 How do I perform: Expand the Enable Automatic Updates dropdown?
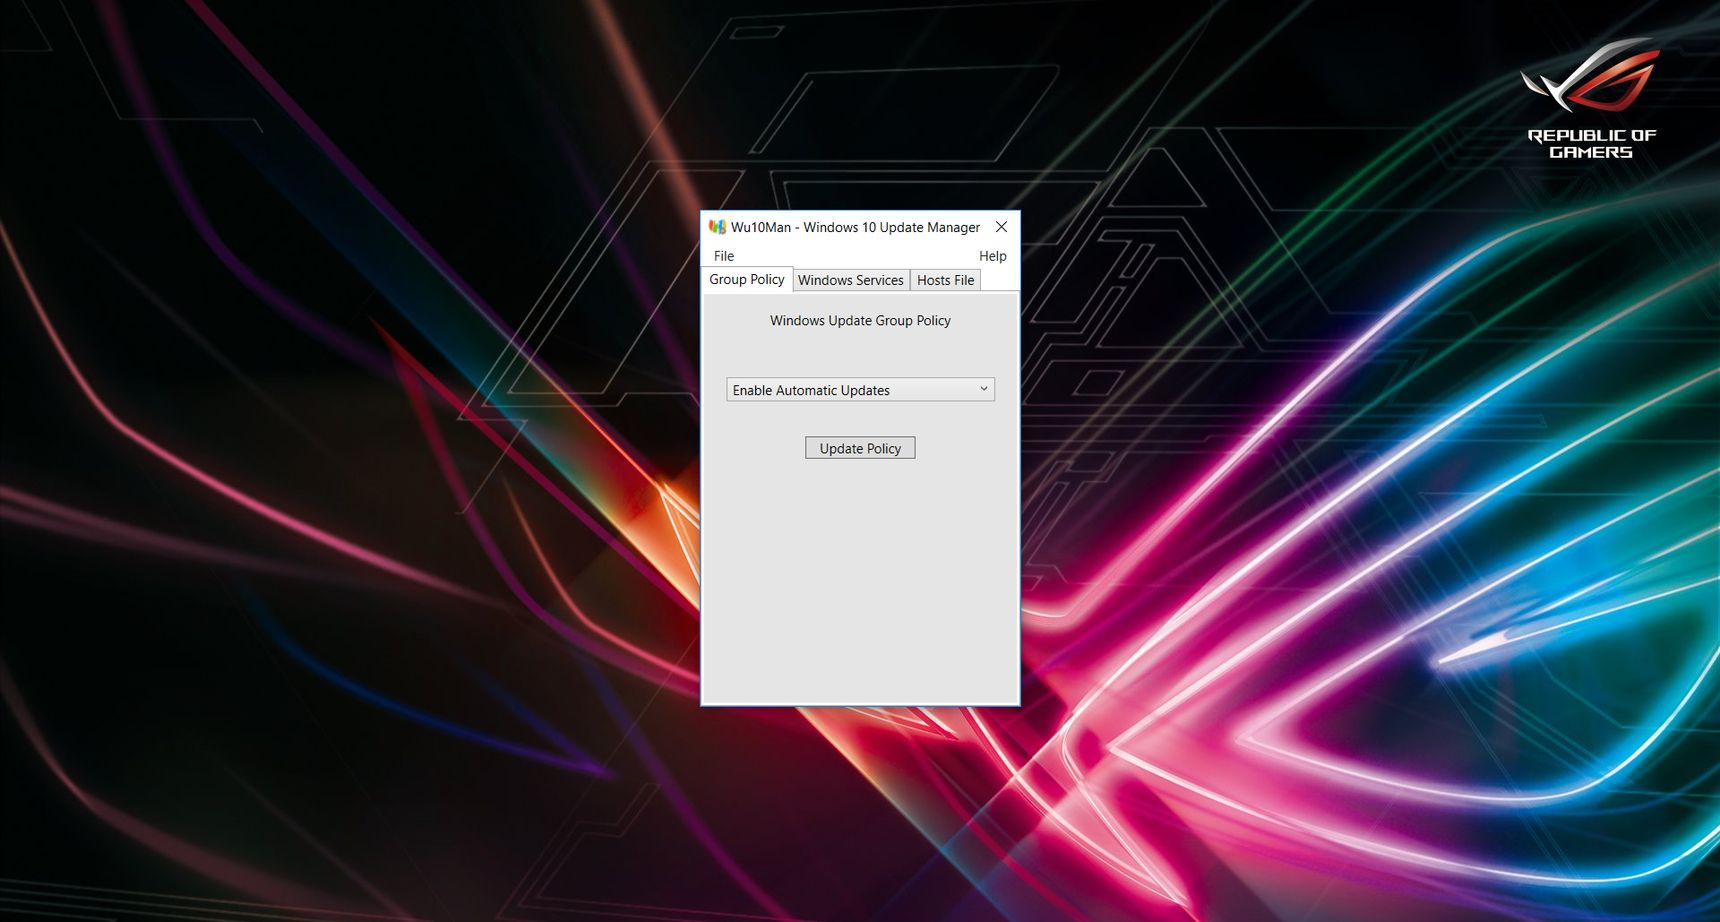(860, 389)
